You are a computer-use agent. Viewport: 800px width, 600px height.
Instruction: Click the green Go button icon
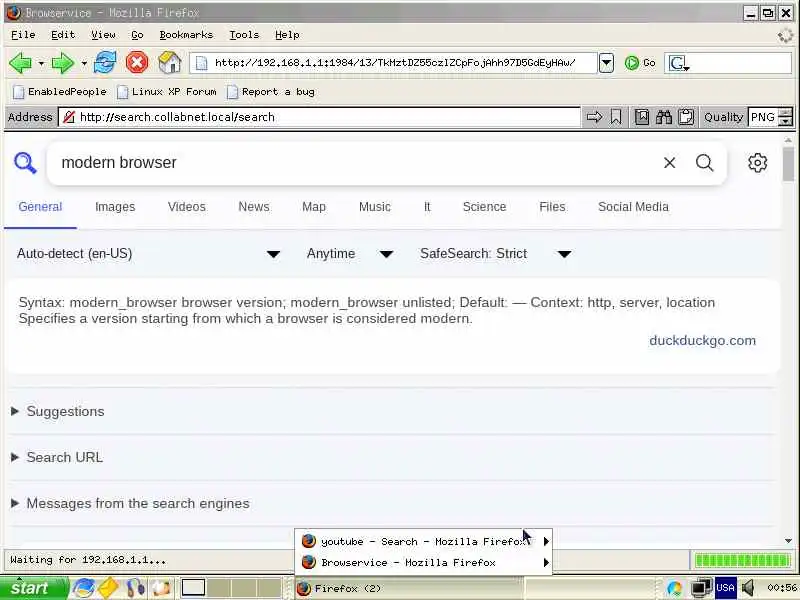coord(632,63)
